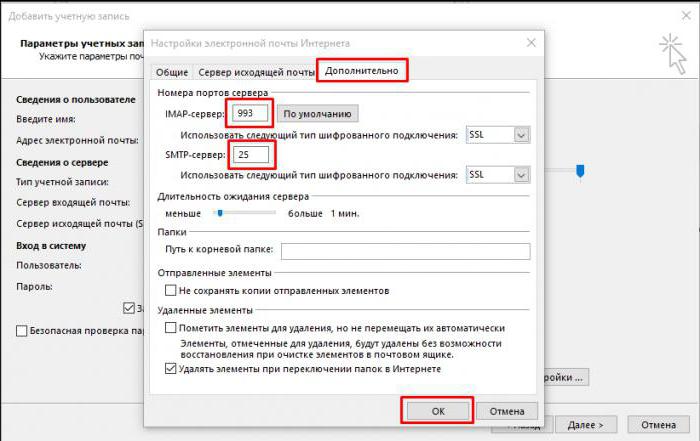The height and width of the screenshot is (441, 700).
Task: Enable Не сохранять копии отправленных элементов
Action: click(171, 290)
